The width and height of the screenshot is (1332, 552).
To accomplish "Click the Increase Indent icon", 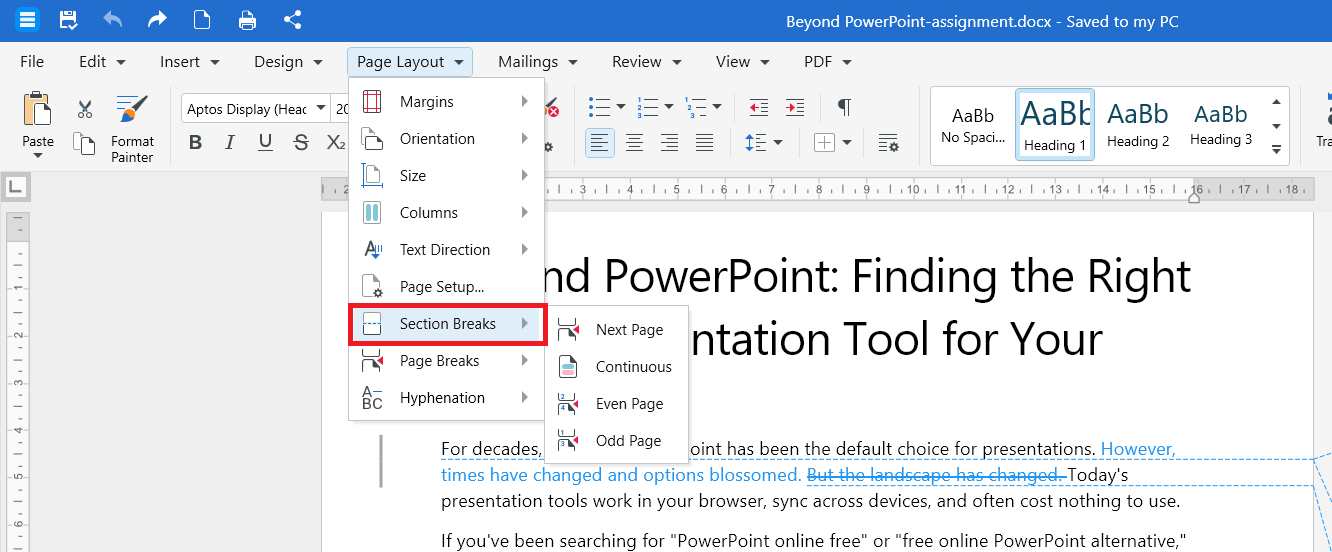I will (795, 107).
